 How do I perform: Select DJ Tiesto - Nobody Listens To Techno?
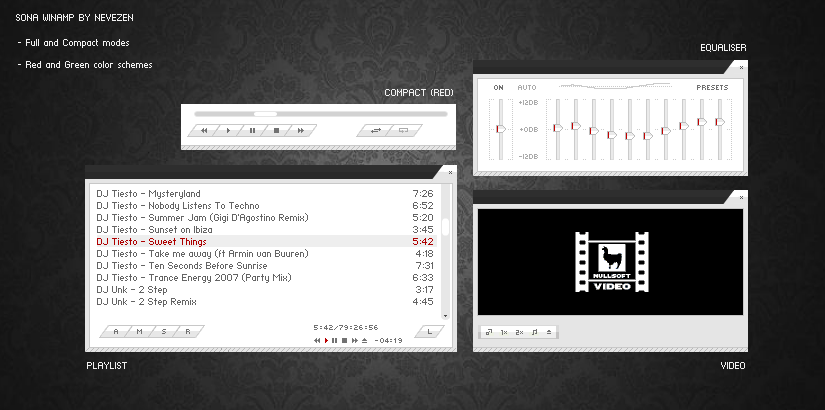265,206
